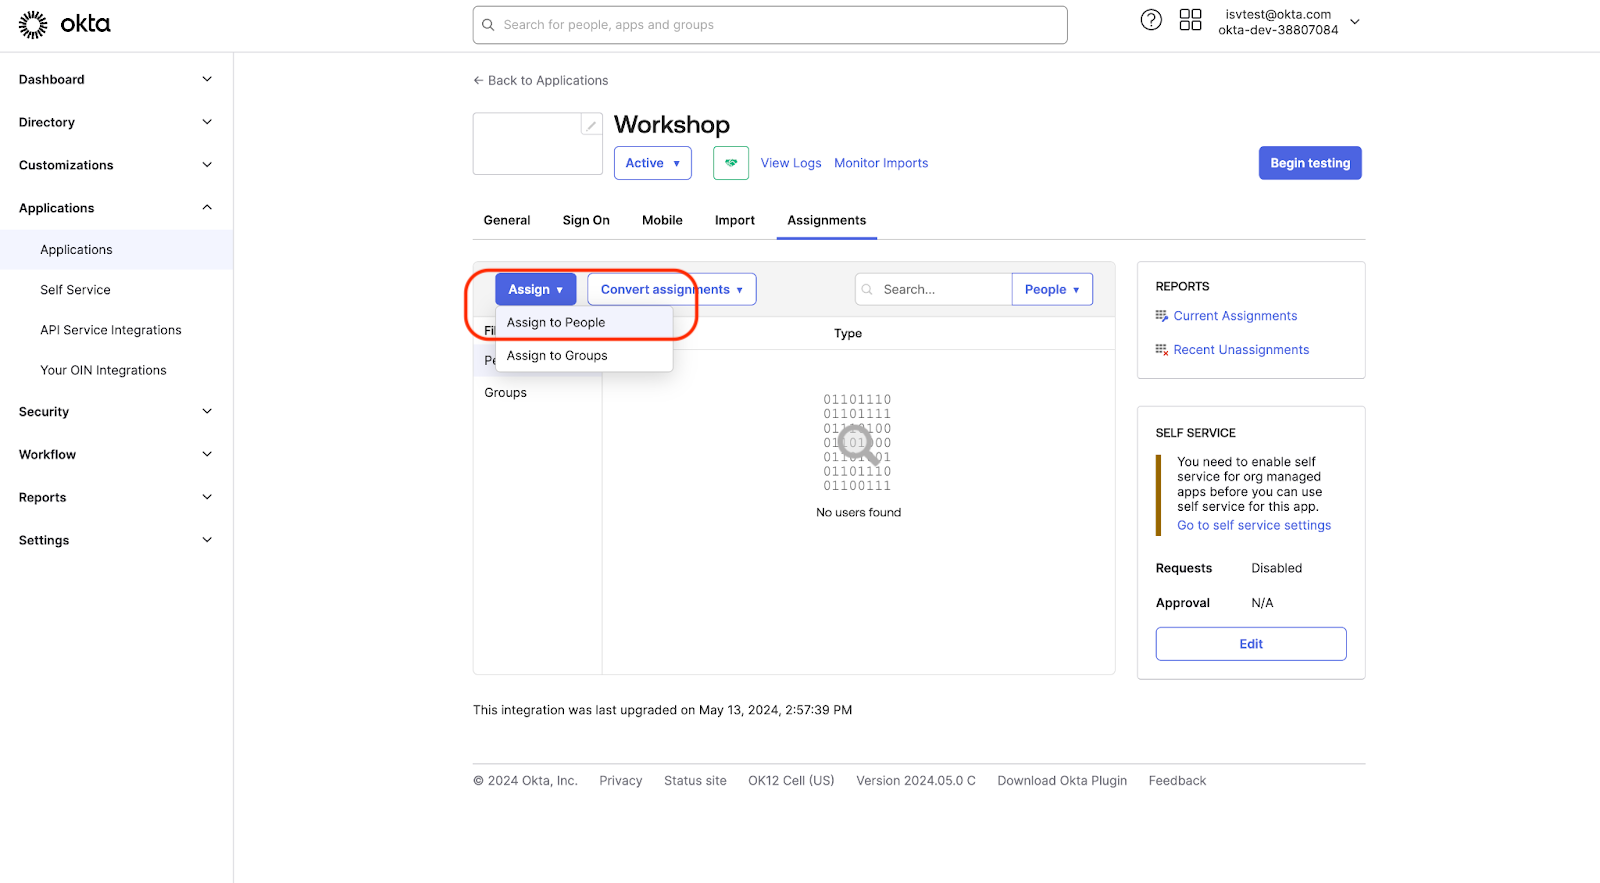This screenshot has height=883, width=1600.
Task: Open the apps grid icon
Action: [x=1190, y=20]
